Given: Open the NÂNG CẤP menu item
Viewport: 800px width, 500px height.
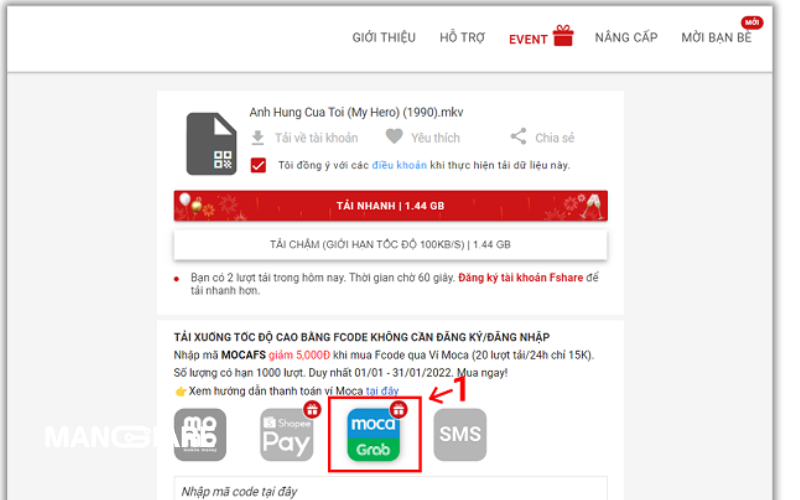Looking at the screenshot, I should [x=626, y=38].
